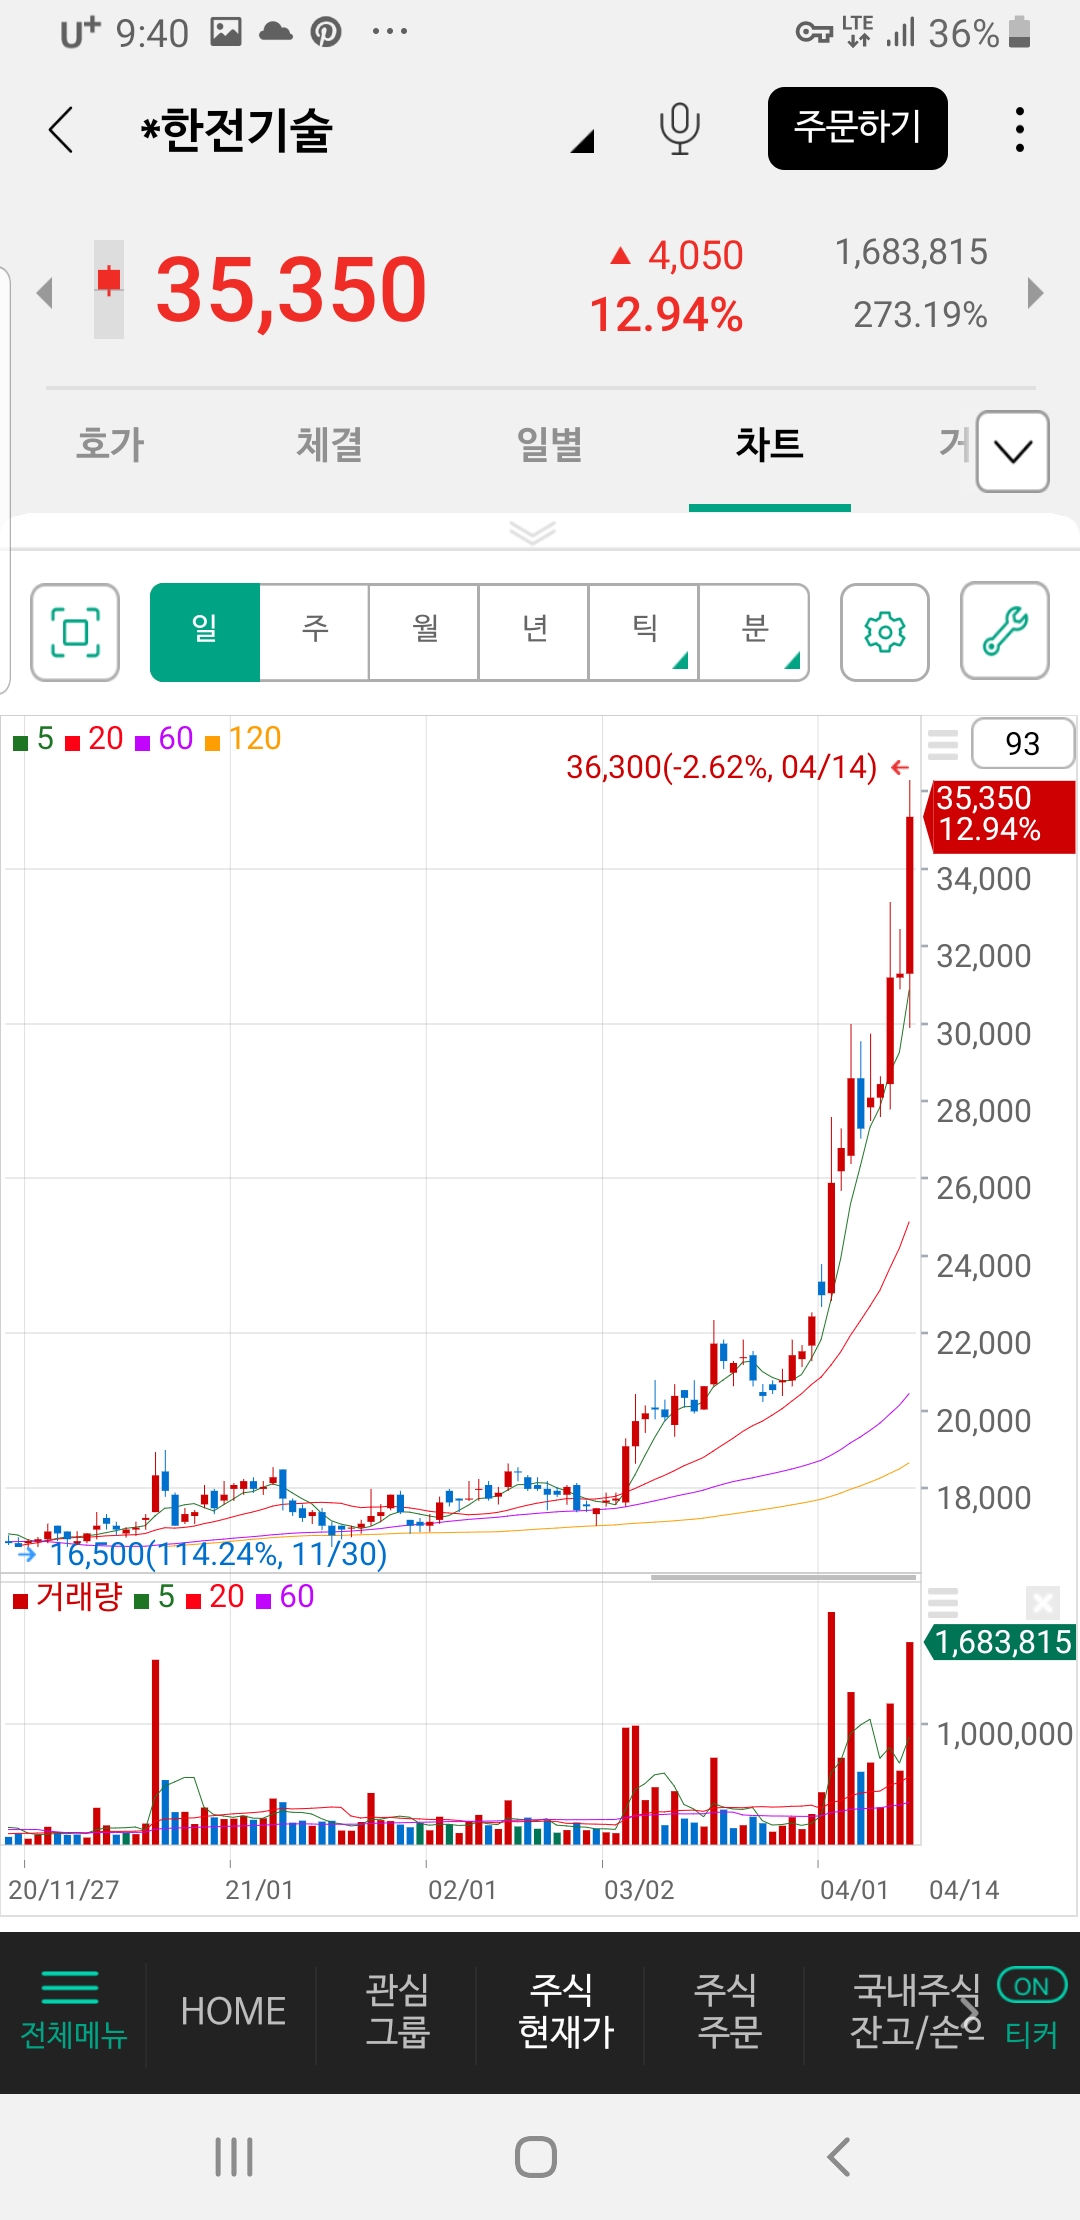Open chart settings gear icon

[884, 633]
